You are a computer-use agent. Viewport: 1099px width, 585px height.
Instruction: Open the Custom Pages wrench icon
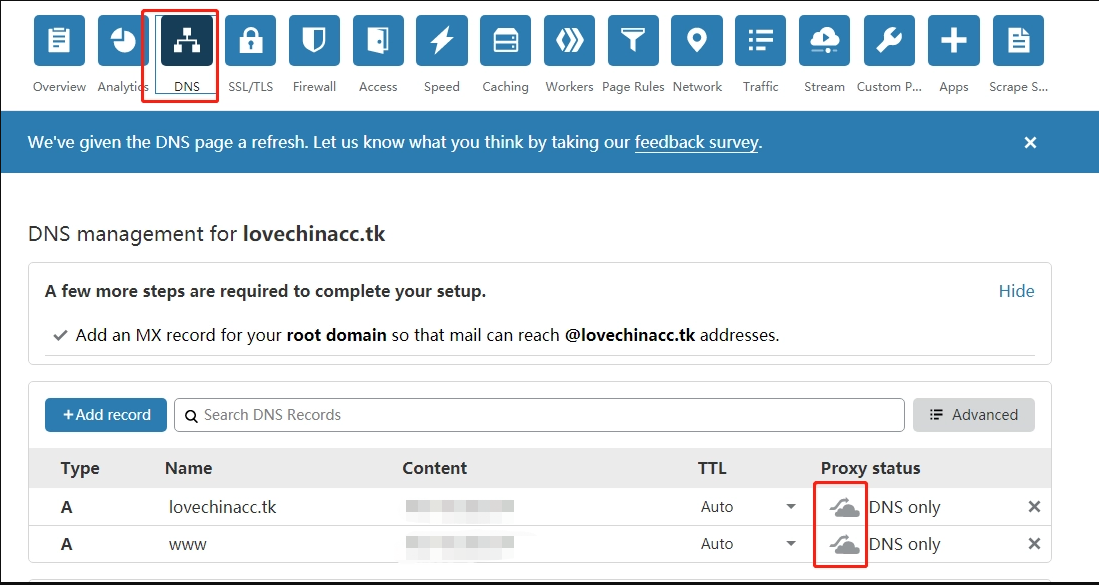(889, 41)
